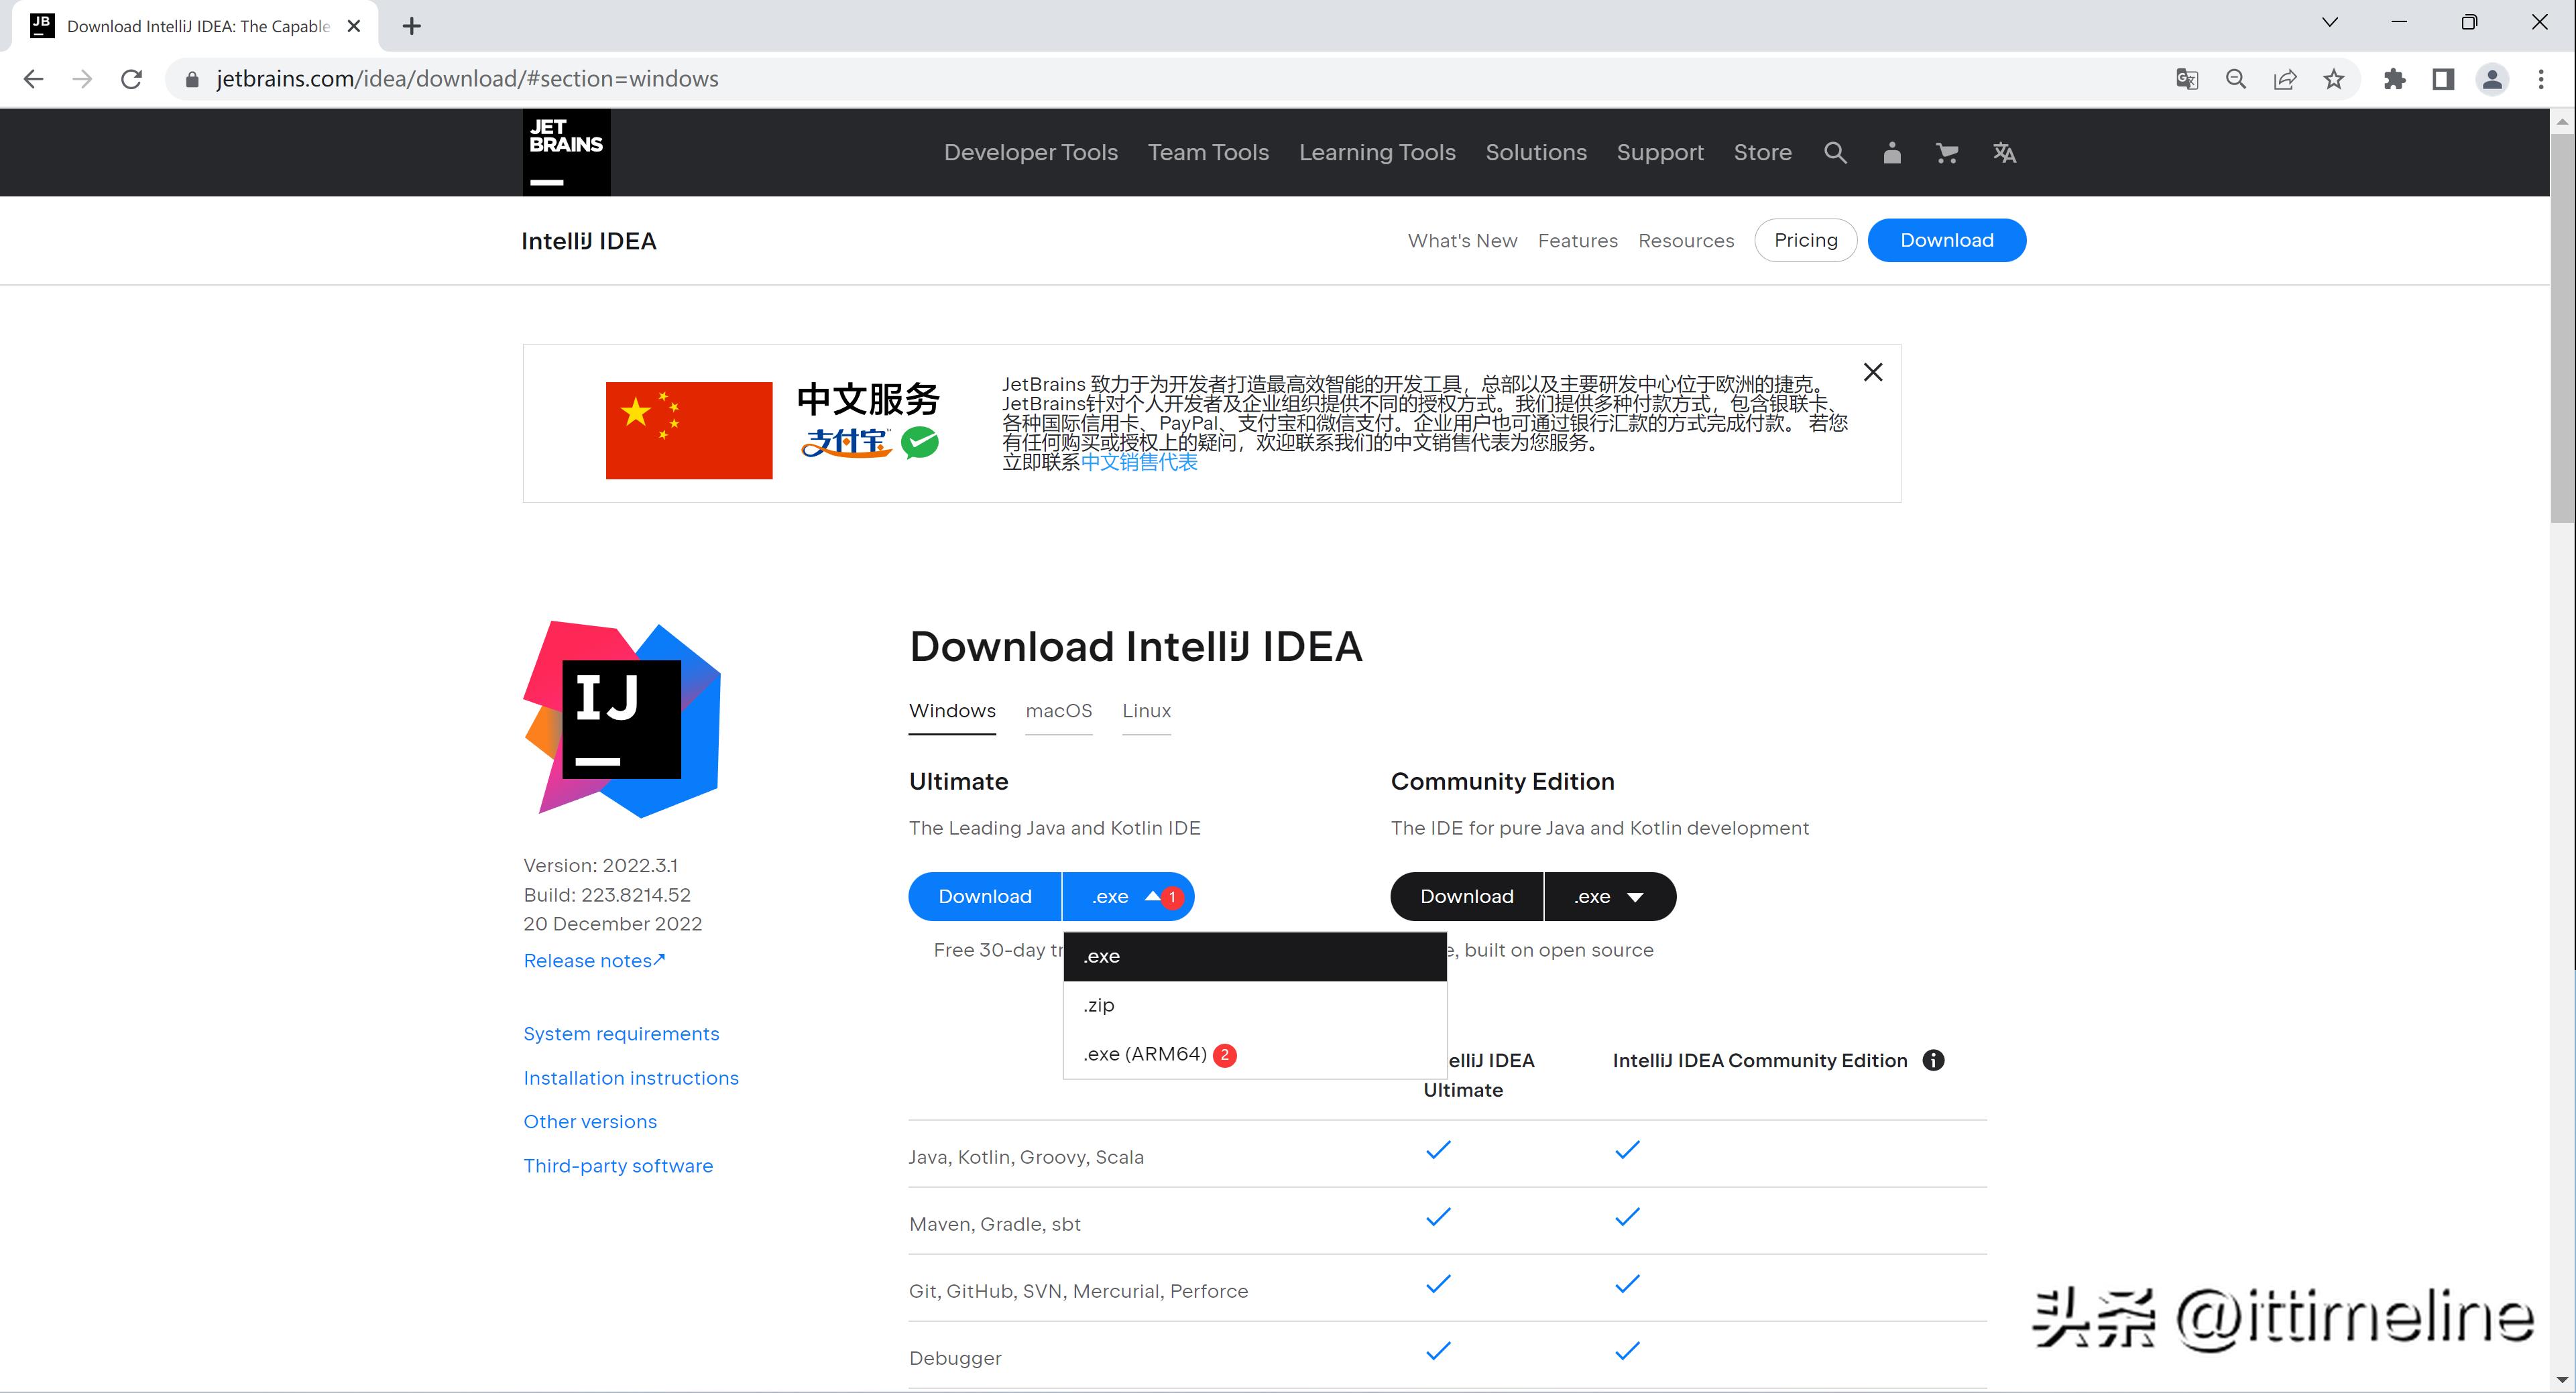Click the IntelliJ IDEA product logo
The image size is (2576, 1393).
[x=622, y=719]
